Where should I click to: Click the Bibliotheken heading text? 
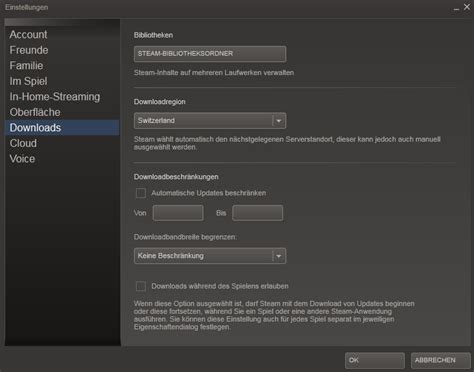coord(153,35)
